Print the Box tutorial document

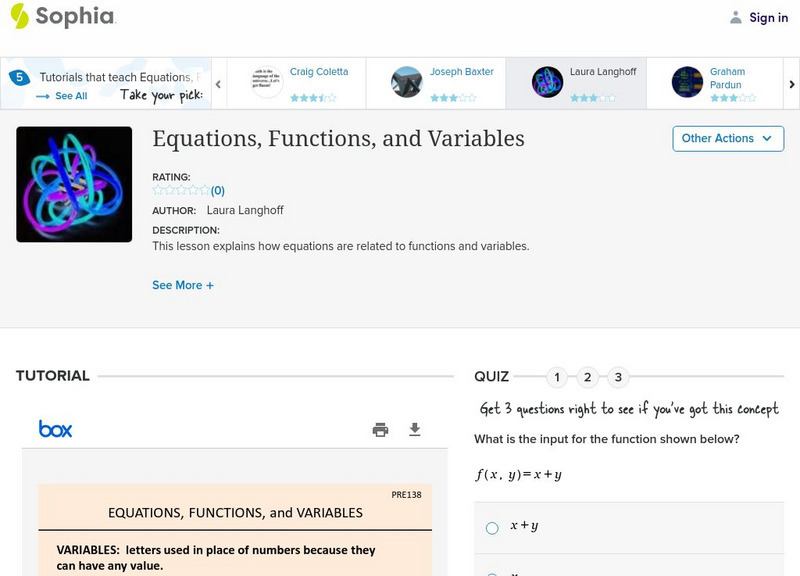coord(380,430)
